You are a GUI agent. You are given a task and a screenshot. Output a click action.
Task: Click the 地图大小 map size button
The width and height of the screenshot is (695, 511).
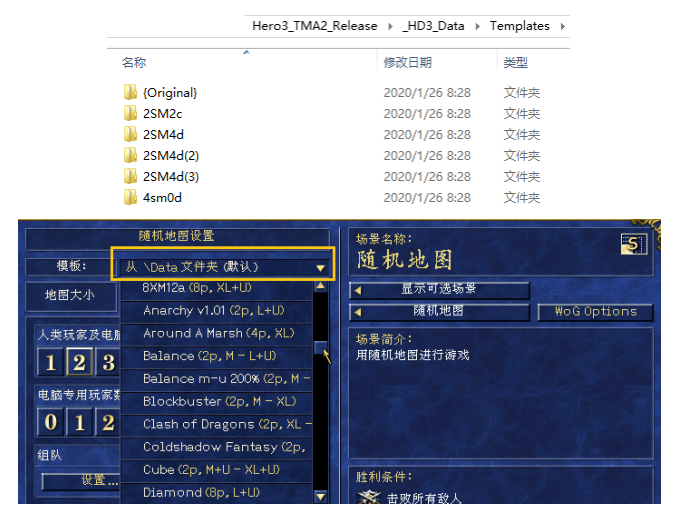71,295
